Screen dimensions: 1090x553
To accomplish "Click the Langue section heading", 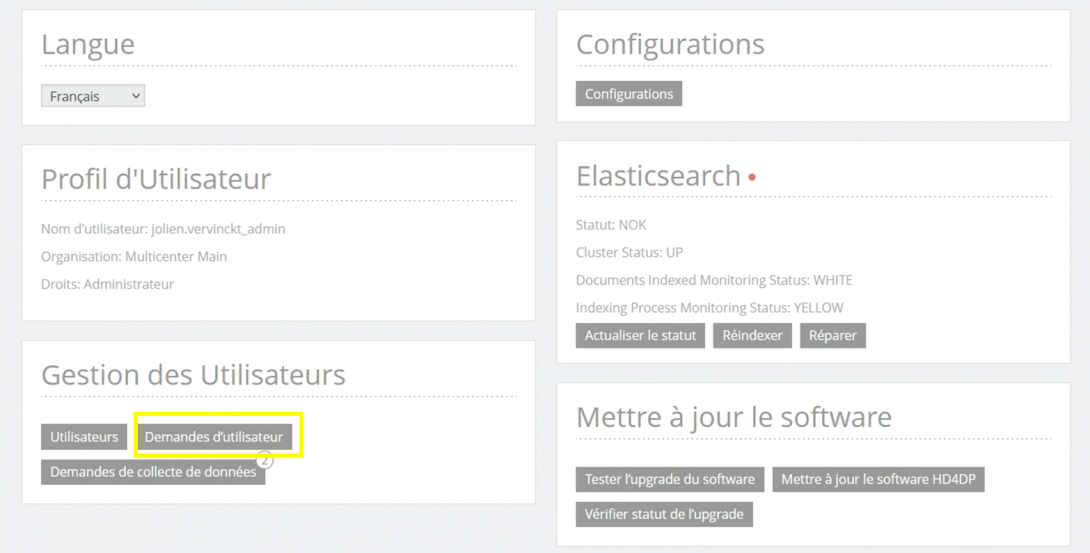I will click(x=88, y=45).
